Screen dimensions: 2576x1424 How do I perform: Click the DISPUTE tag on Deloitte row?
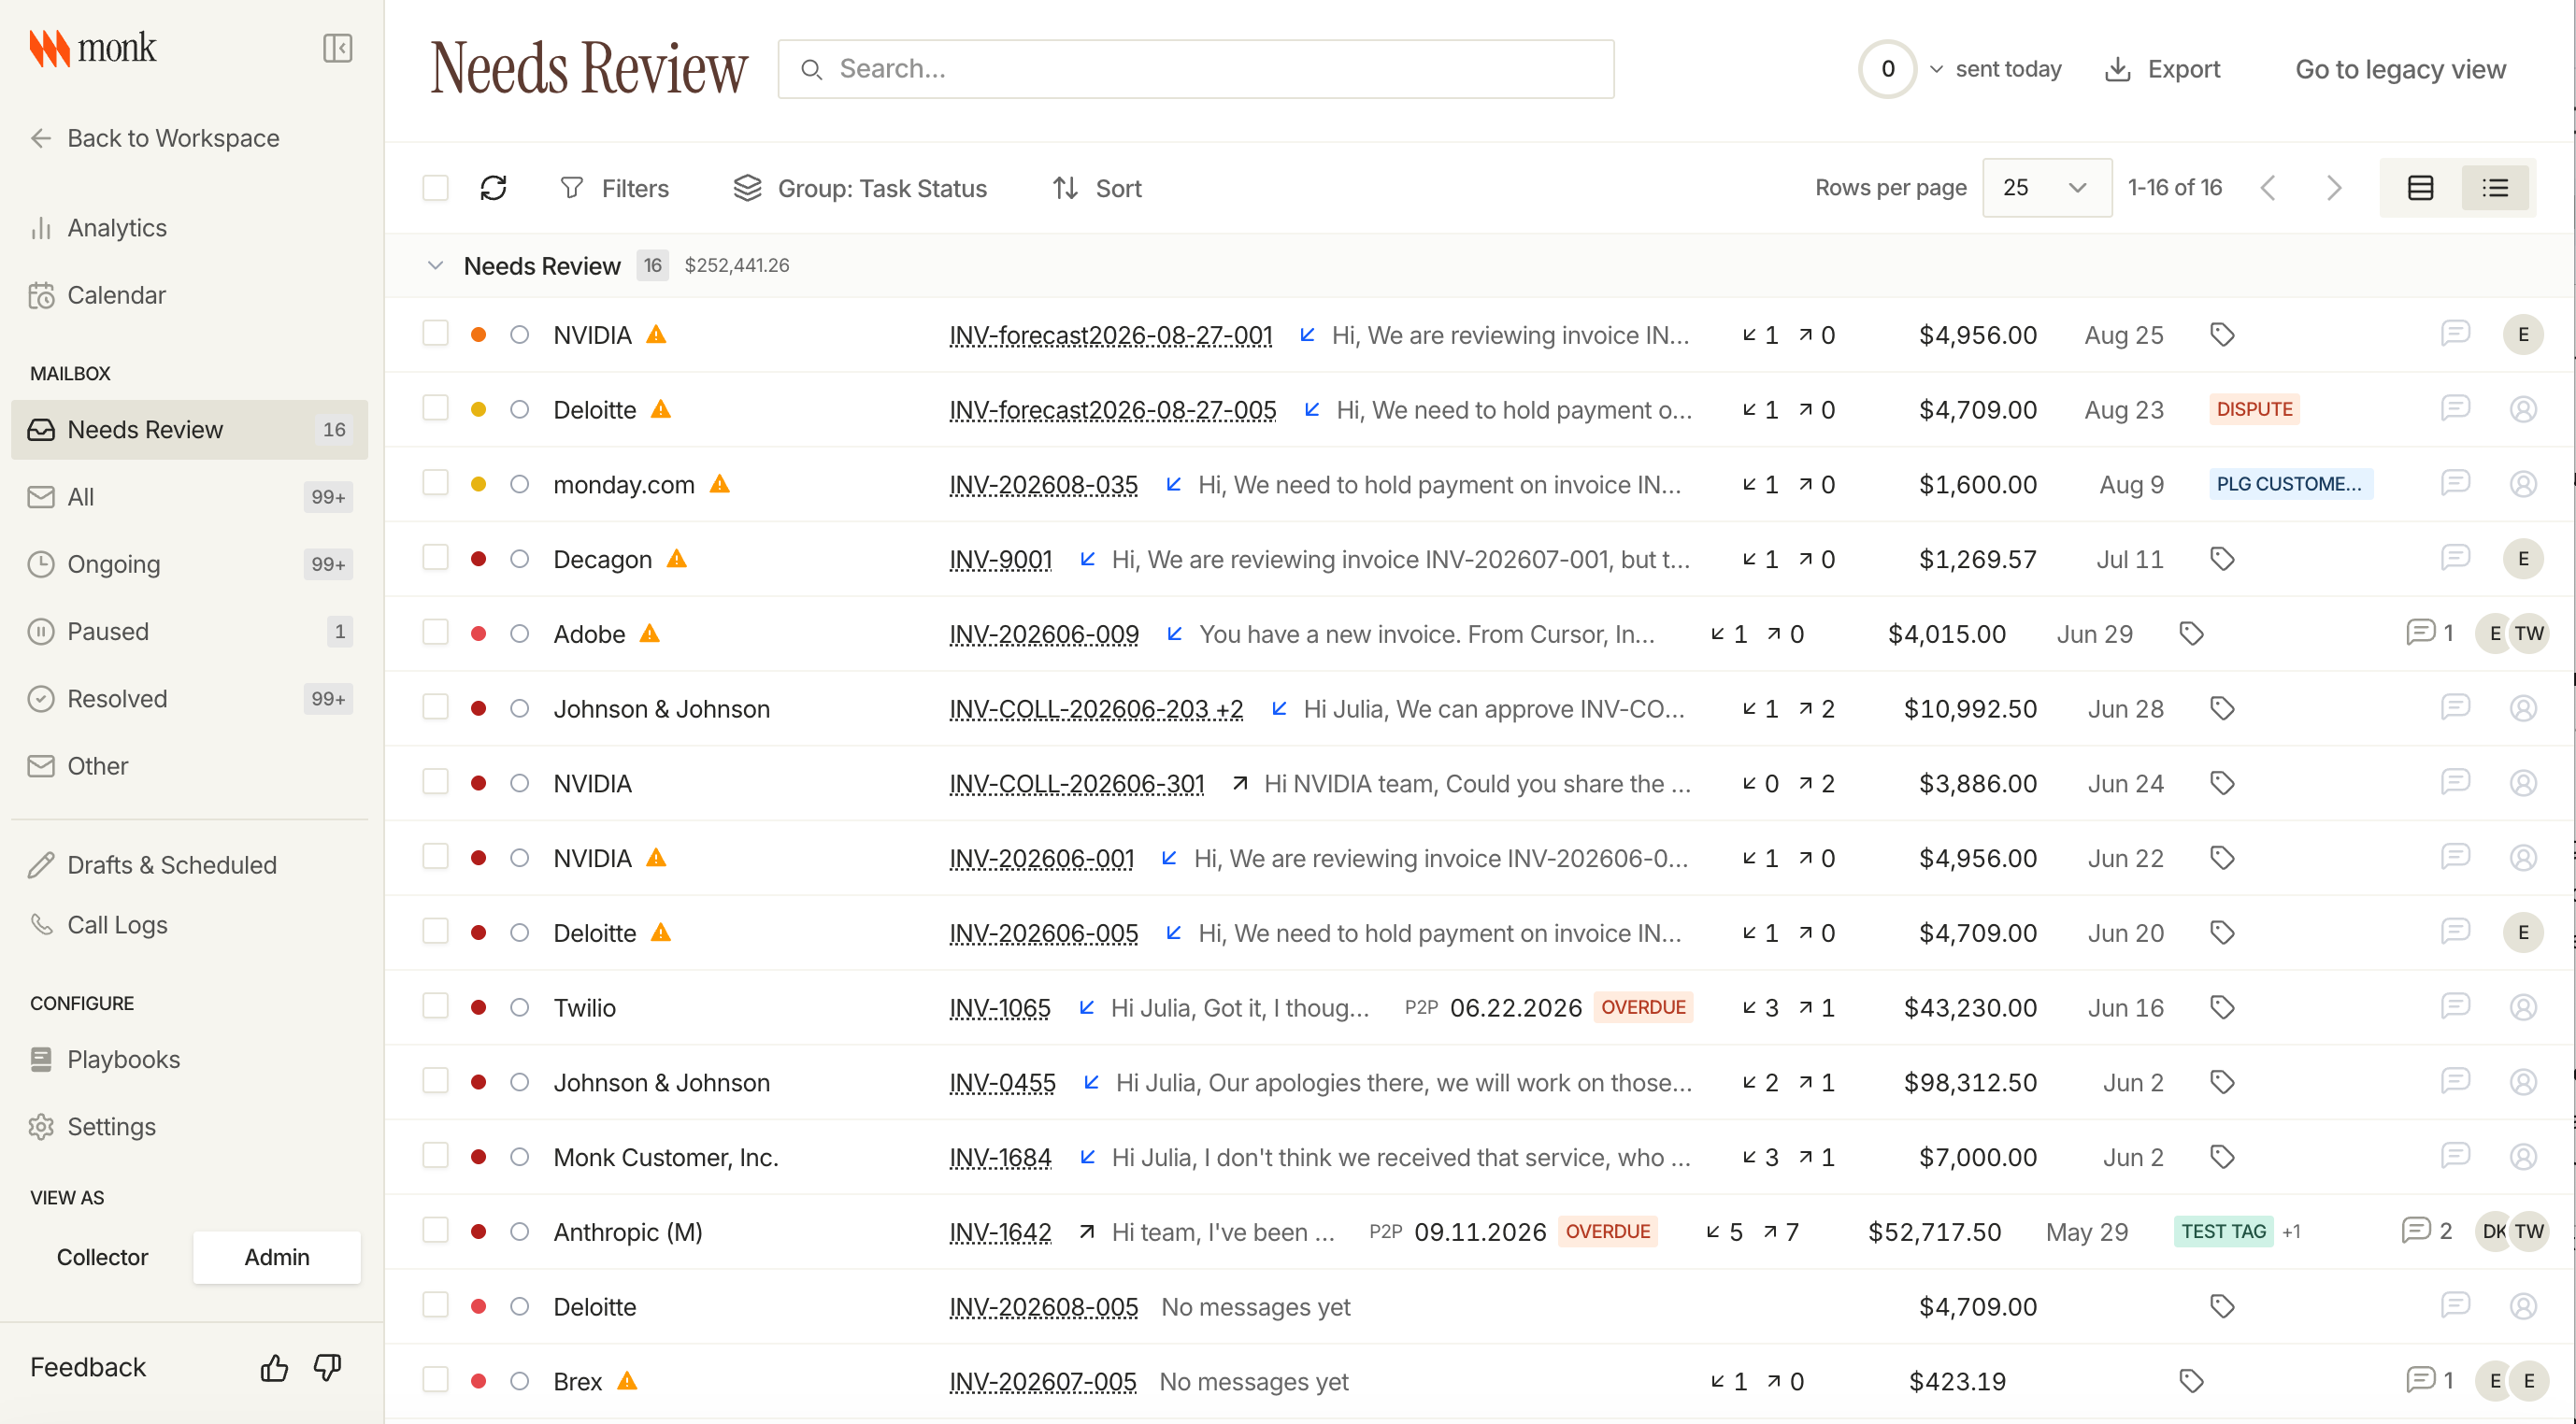pyautogui.click(x=2254, y=409)
